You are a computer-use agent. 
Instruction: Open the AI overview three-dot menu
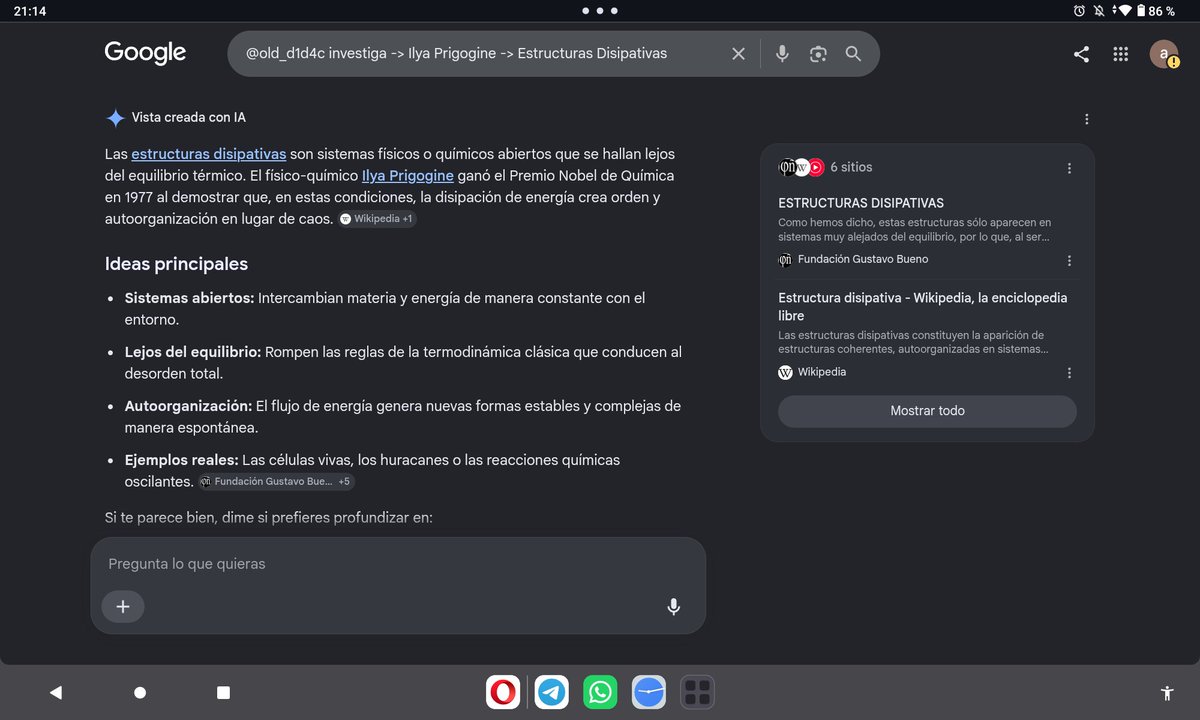pyautogui.click(x=1087, y=119)
